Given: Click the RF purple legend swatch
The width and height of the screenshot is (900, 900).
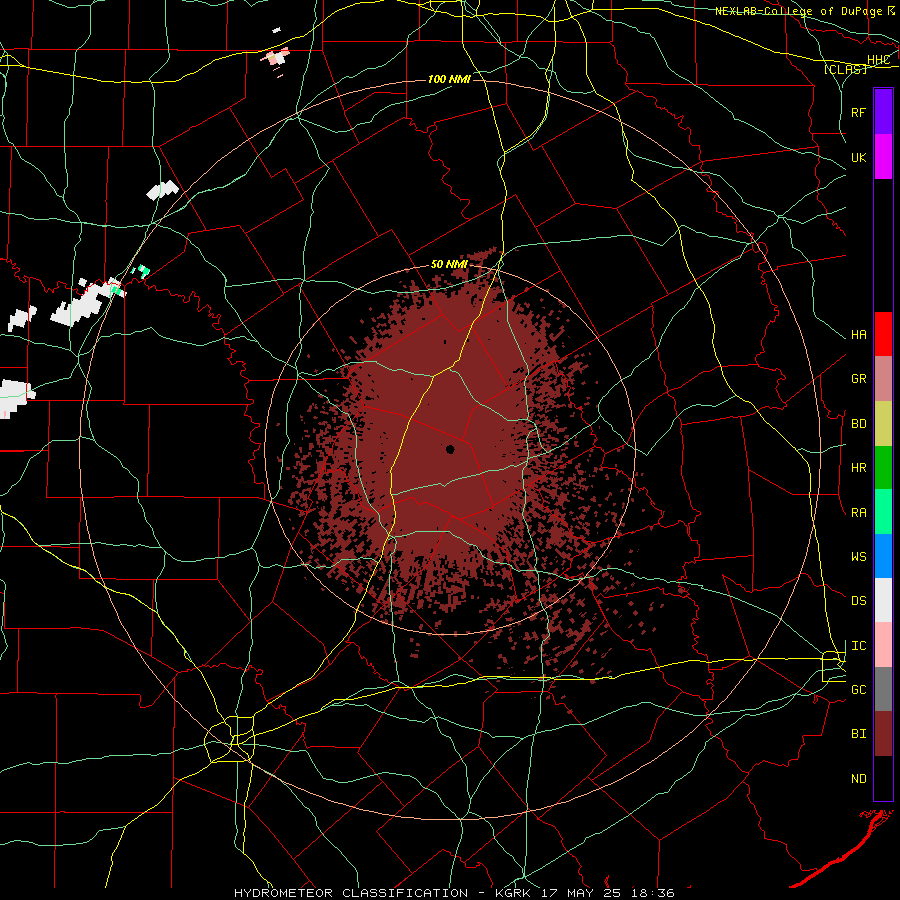Looking at the screenshot, I should tap(883, 111).
